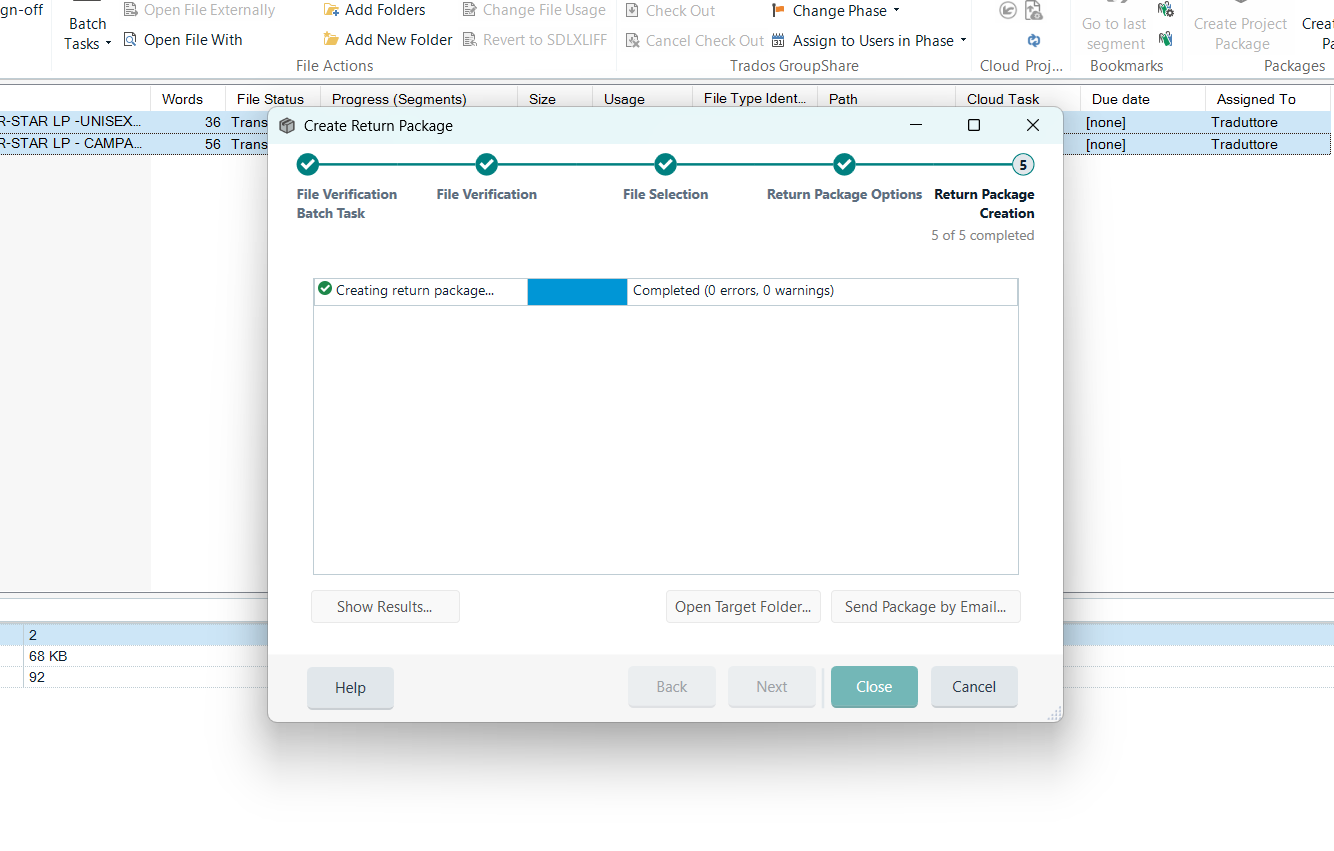Click the step 5 Return Package Creation circle
The width and height of the screenshot is (1334, 851).
(x=1023, y=164)
